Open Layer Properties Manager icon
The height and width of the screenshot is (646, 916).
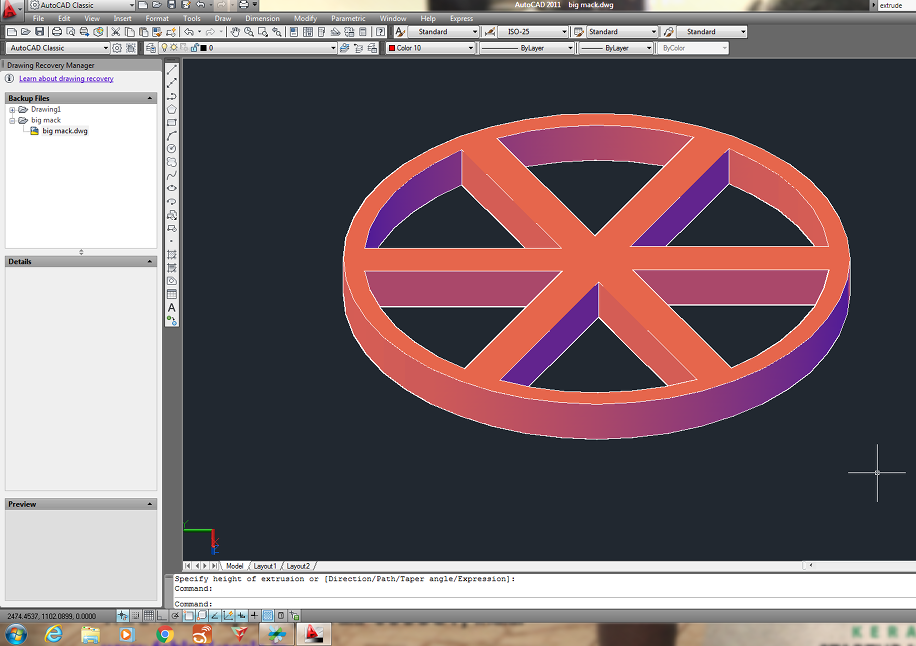[151, 48]
